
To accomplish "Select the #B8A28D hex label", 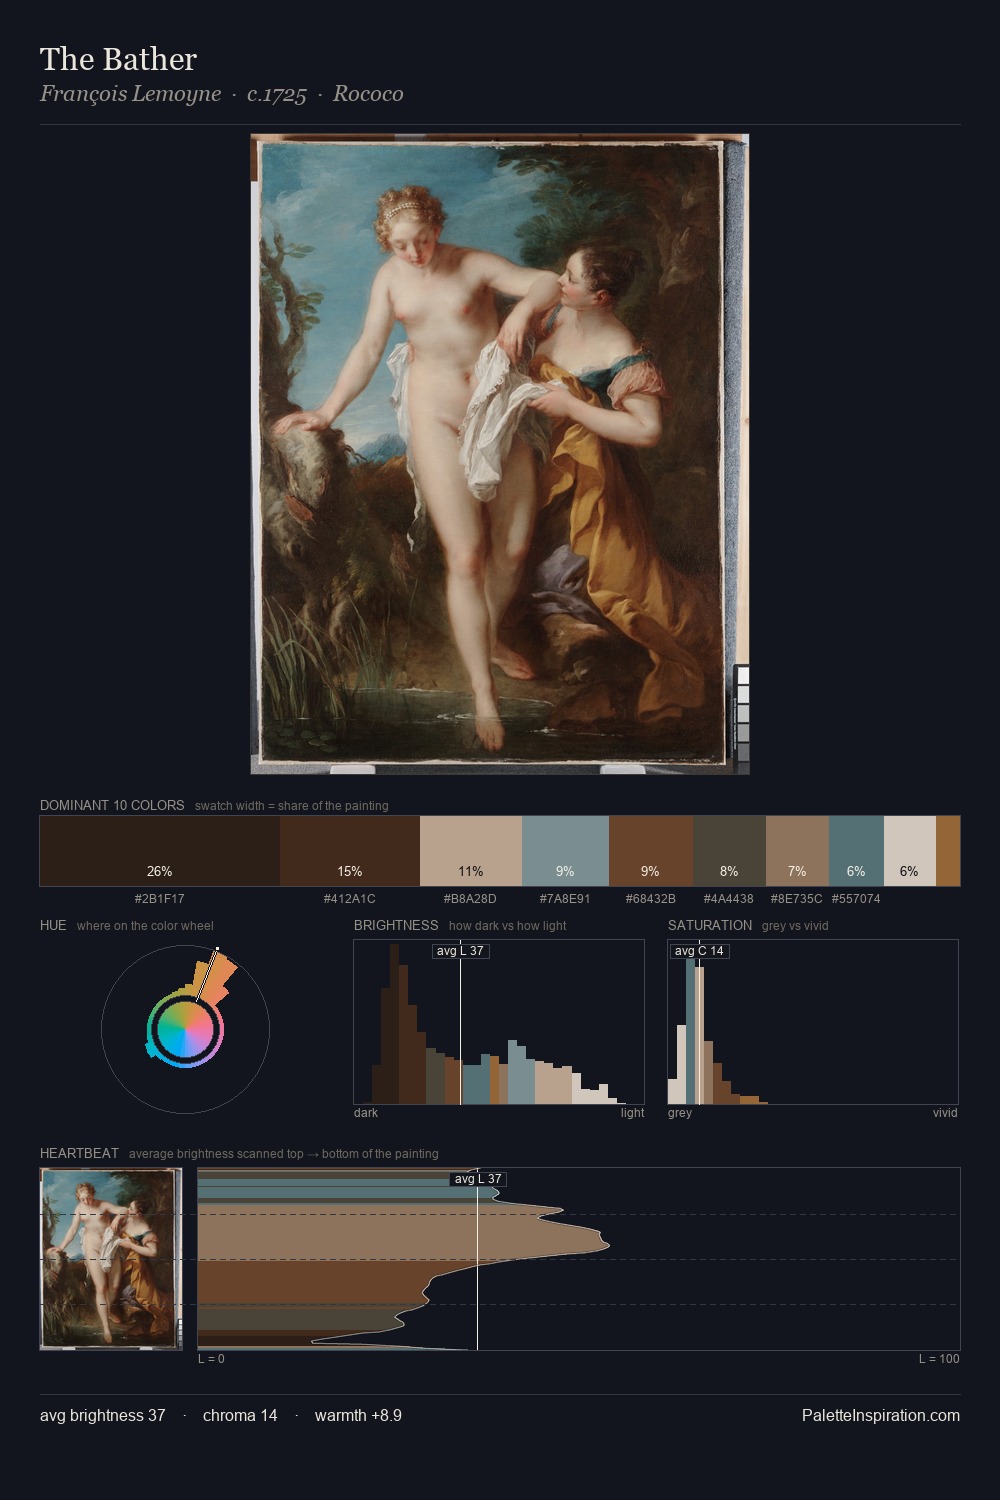I will coord(471,899).
